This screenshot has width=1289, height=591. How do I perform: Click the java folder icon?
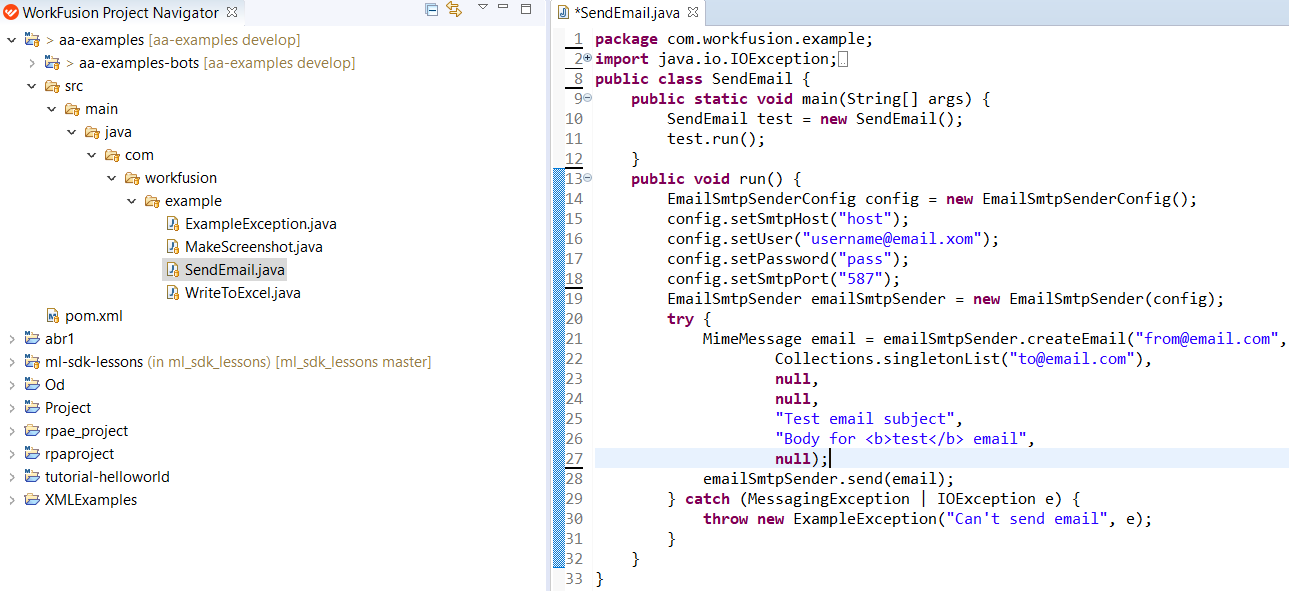[92, 132]
